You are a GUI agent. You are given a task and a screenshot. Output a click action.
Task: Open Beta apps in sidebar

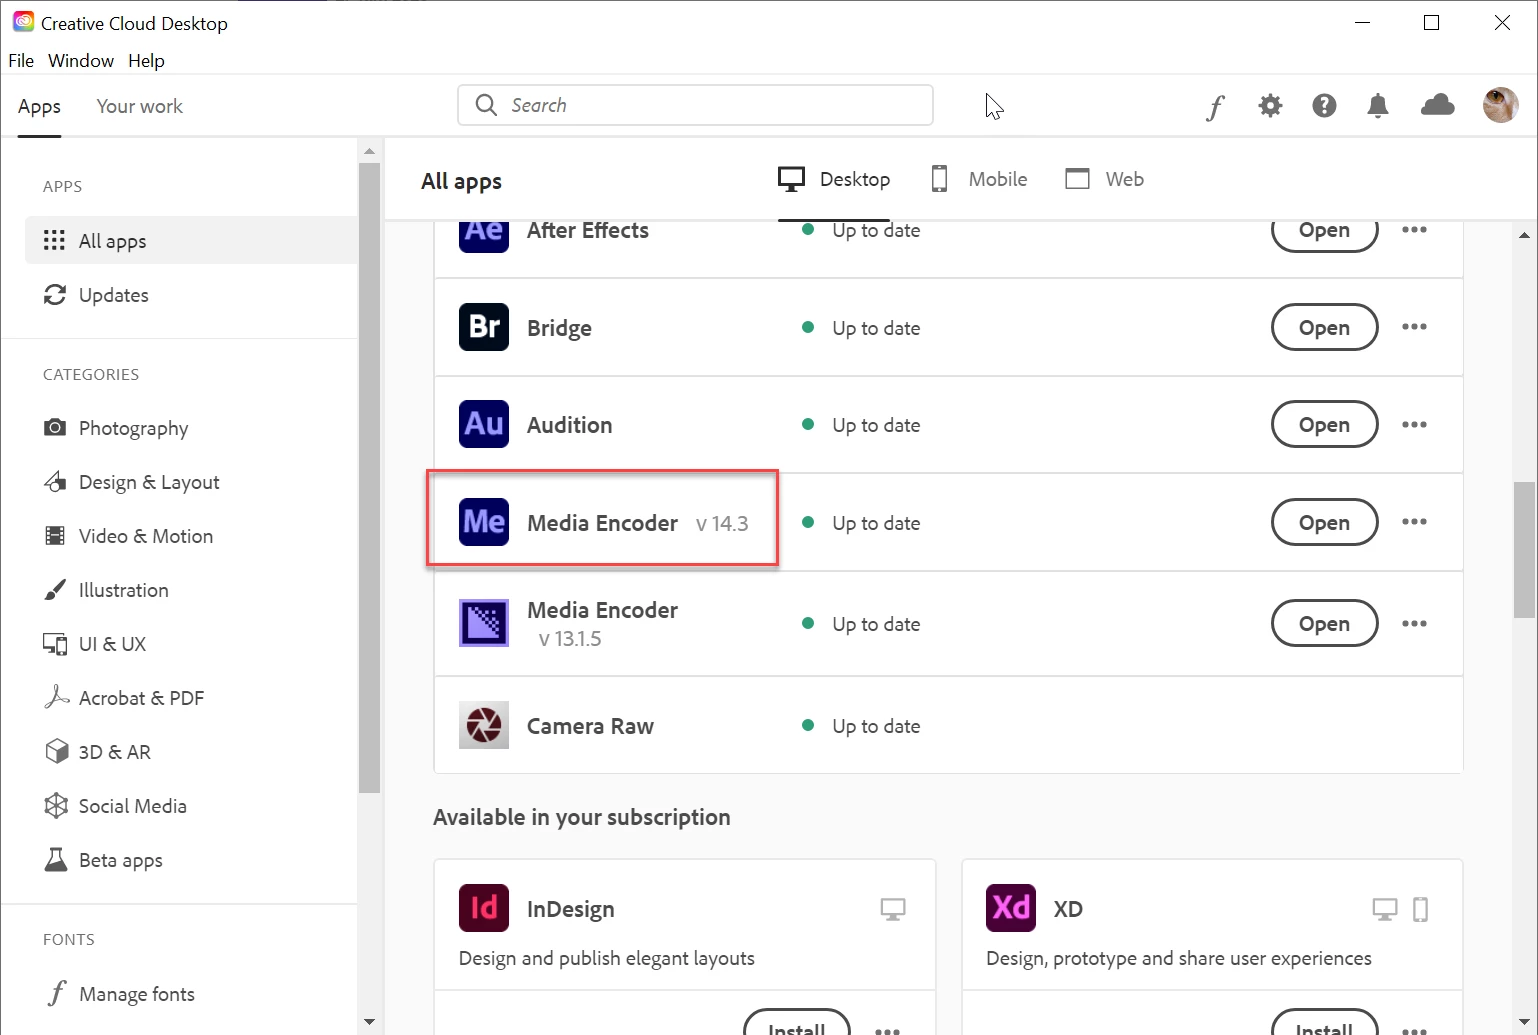[x=103, y=860]
